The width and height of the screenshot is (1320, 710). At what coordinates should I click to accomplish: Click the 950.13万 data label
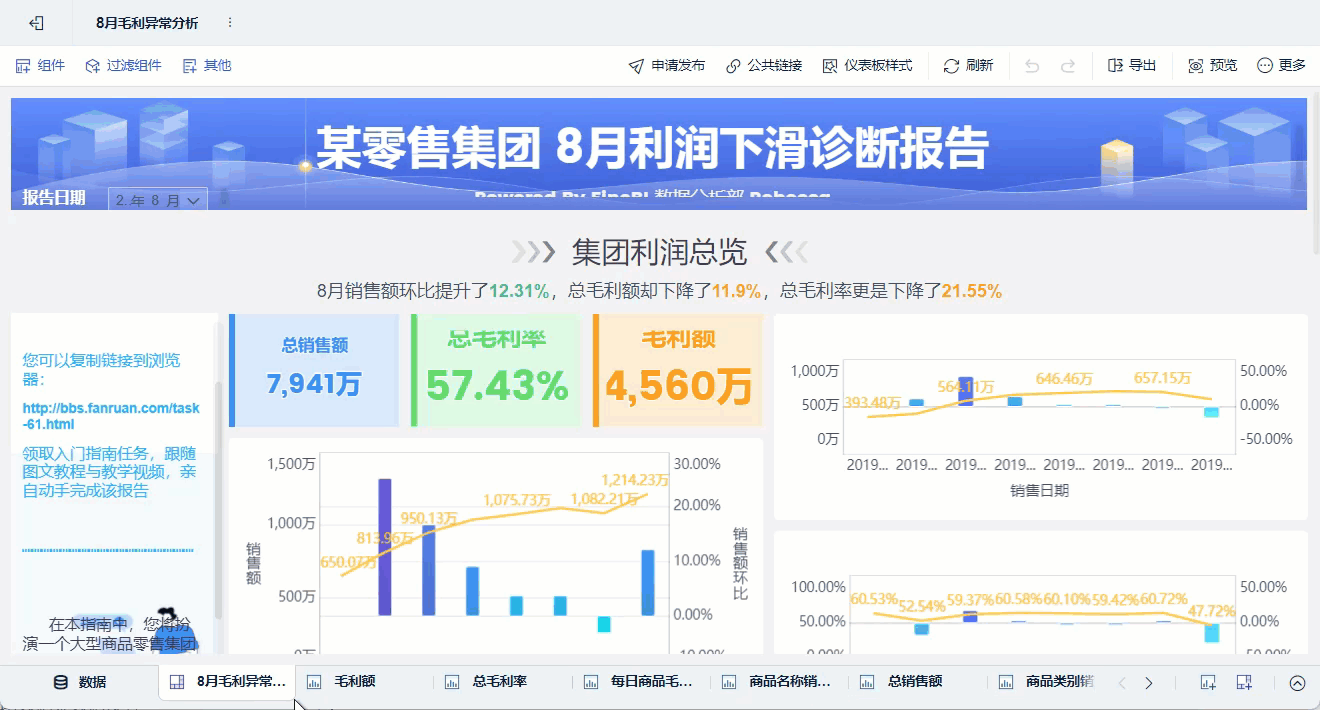429,518
